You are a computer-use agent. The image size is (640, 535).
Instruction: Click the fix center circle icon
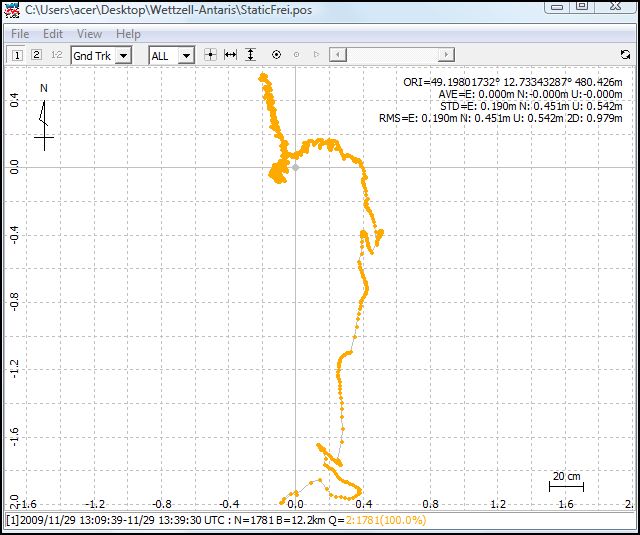click(x=296, y=55)
